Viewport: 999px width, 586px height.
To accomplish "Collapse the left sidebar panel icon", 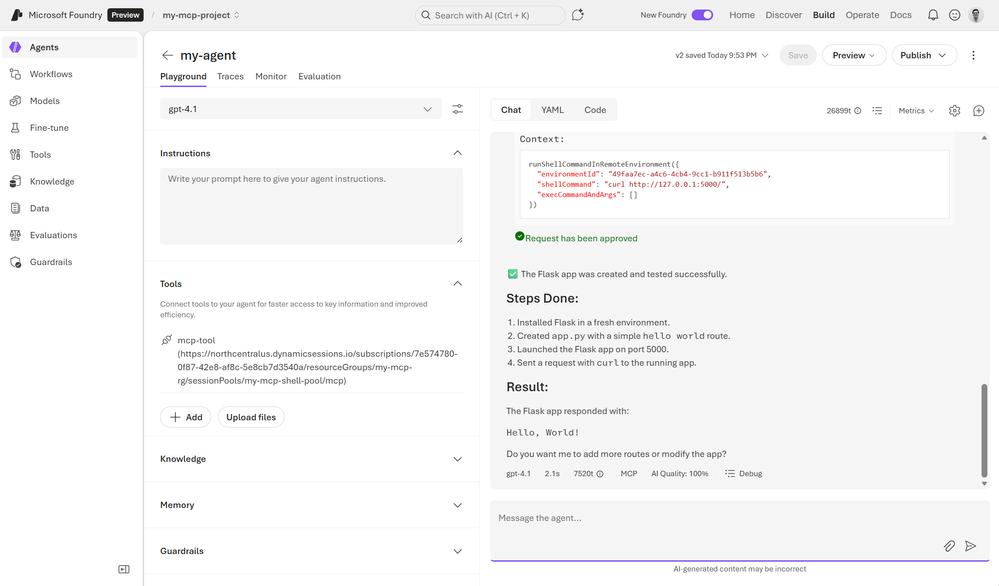I will (124, 569).
